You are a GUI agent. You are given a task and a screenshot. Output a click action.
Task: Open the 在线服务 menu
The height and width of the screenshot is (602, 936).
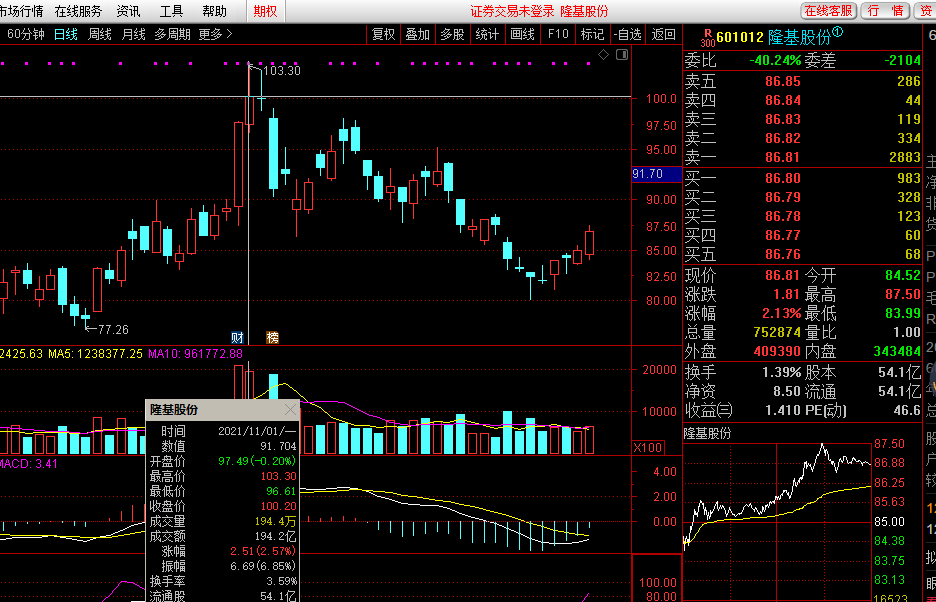[x=78, y=11]
